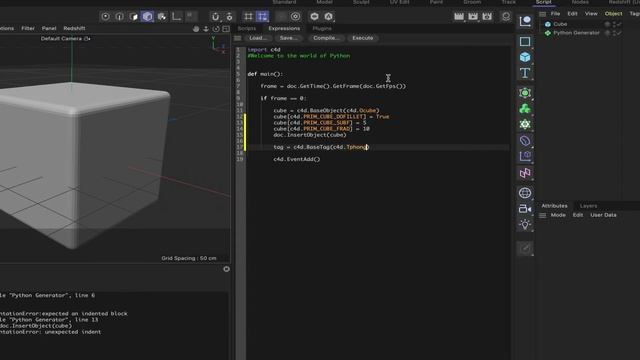
Task: Click the Load... button
Action: [x=258, y=38]
